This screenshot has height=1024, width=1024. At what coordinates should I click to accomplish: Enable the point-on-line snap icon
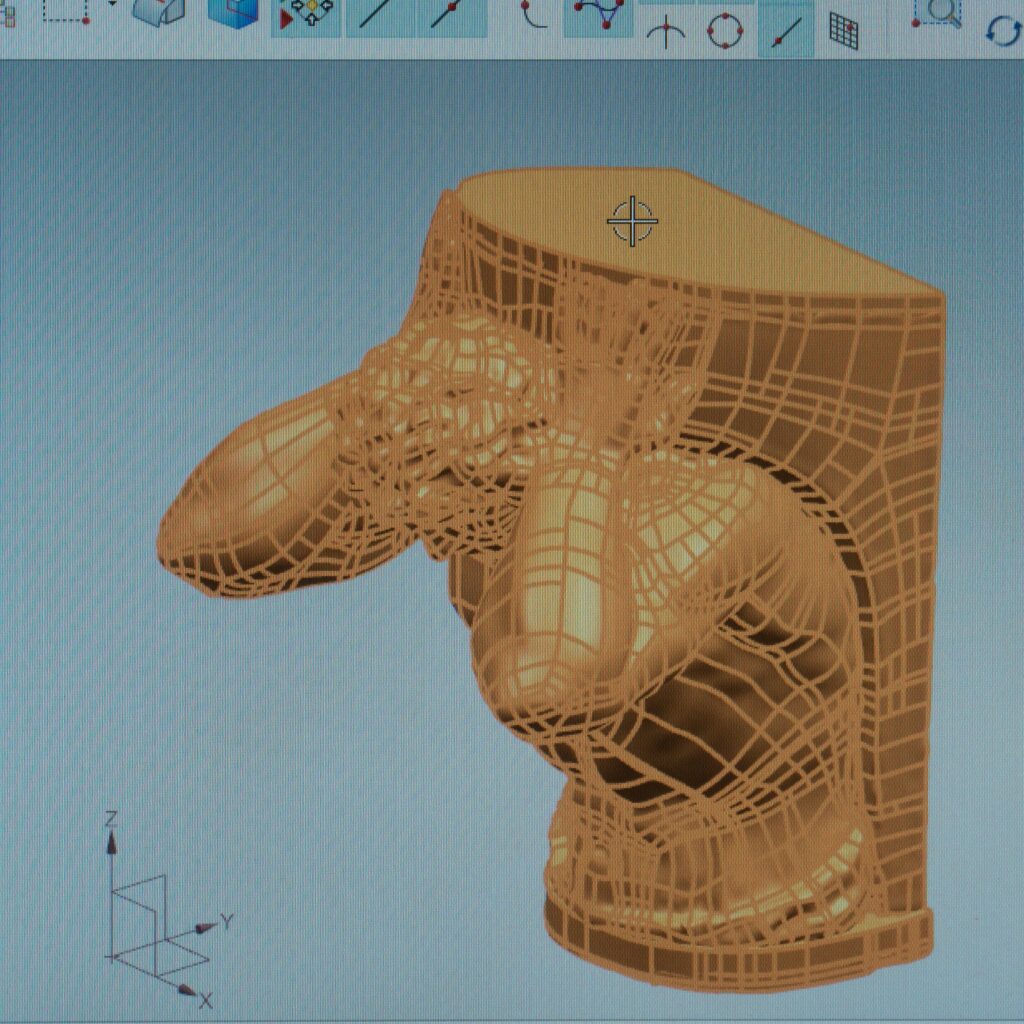pos(784,32)
